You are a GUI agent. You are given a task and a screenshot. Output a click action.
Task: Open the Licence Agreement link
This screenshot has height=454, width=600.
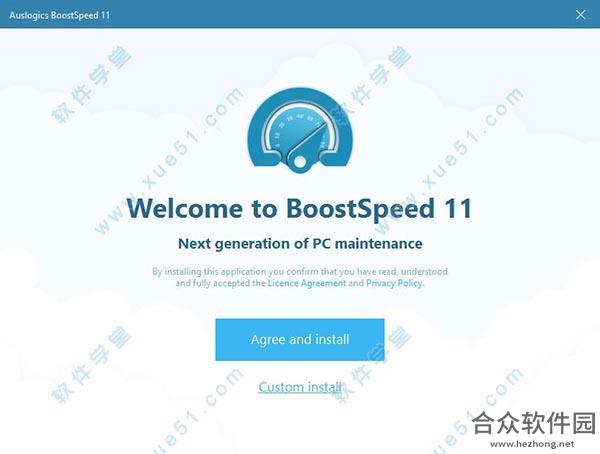307,283
